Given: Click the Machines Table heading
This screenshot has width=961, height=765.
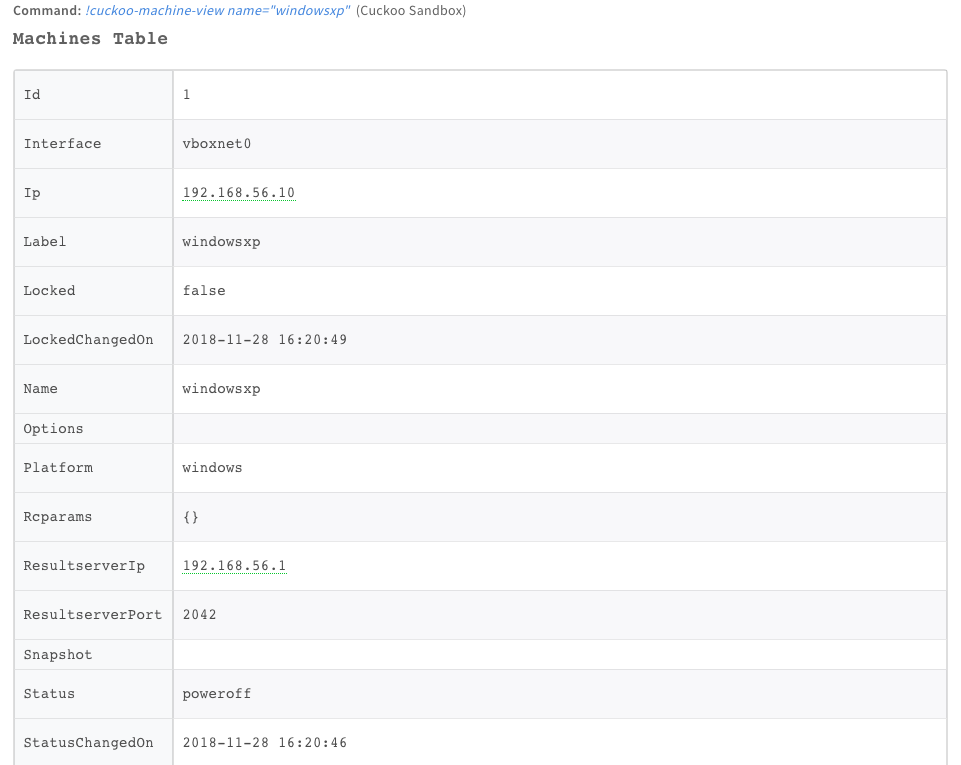Looking at the screenshot, I should click(x=90, y=39).
